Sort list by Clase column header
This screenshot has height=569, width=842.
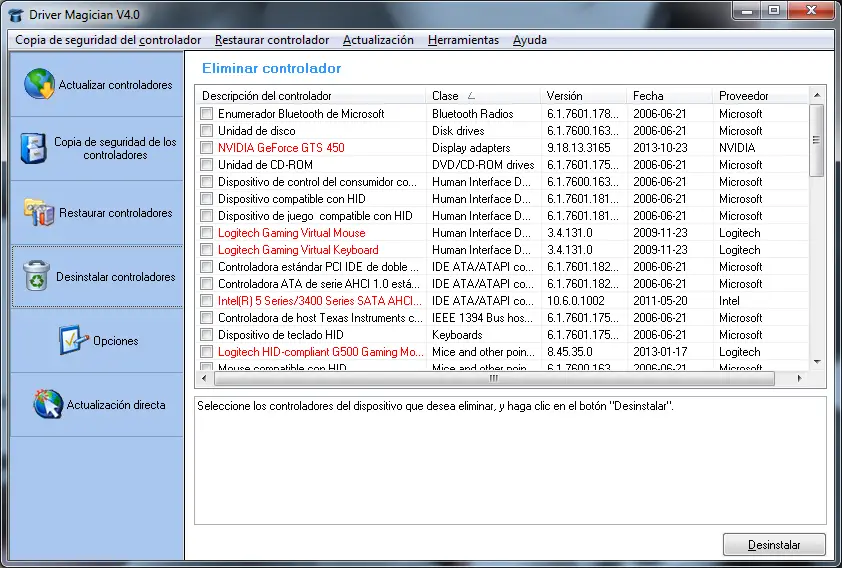pyautogui.click(x=483, y=96)
